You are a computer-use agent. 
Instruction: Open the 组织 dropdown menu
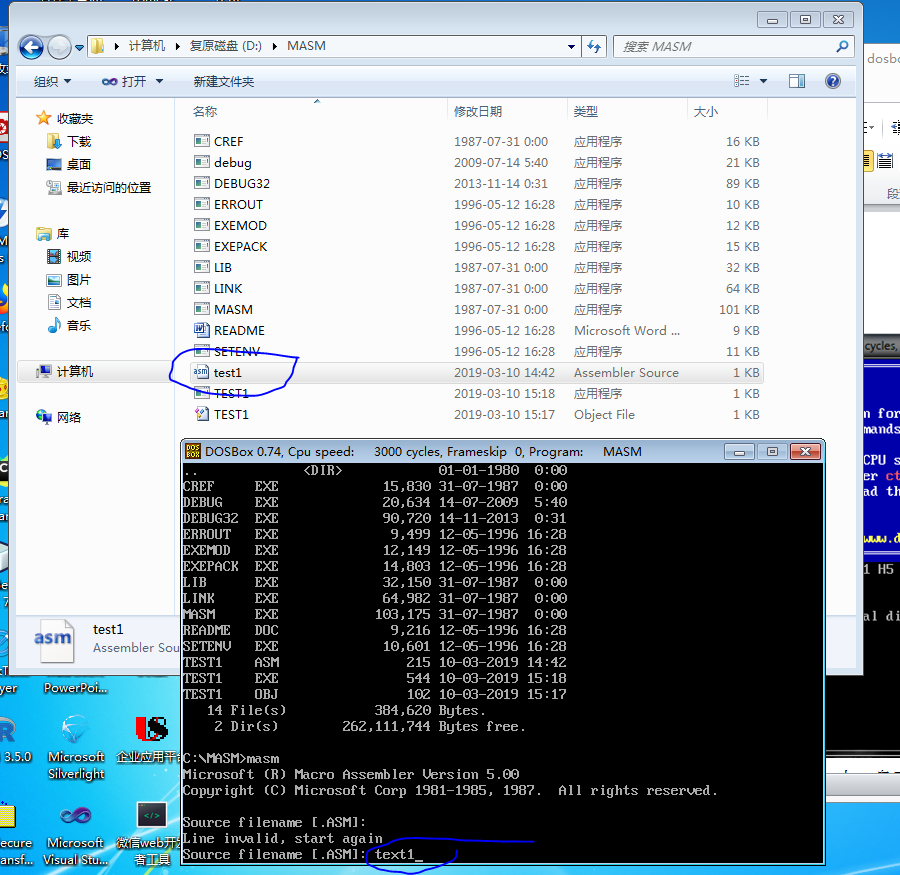point(45,81)
